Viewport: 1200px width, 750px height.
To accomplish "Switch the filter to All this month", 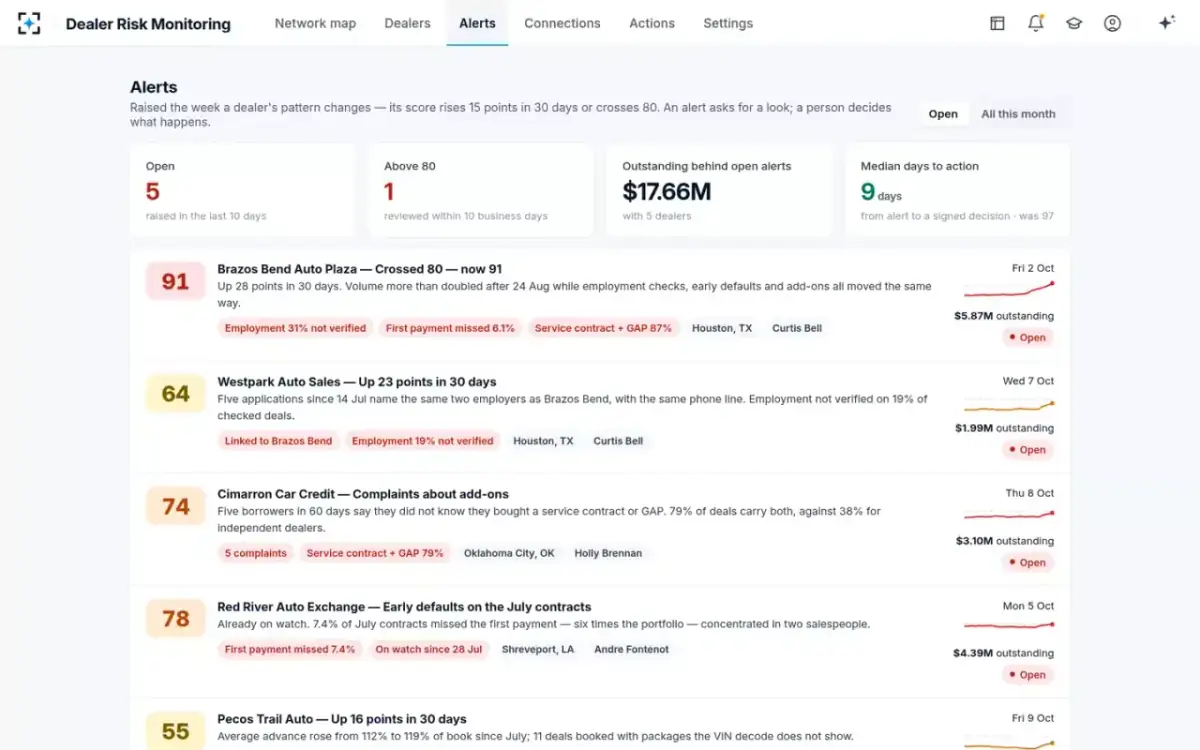I will pos(1018,114).
